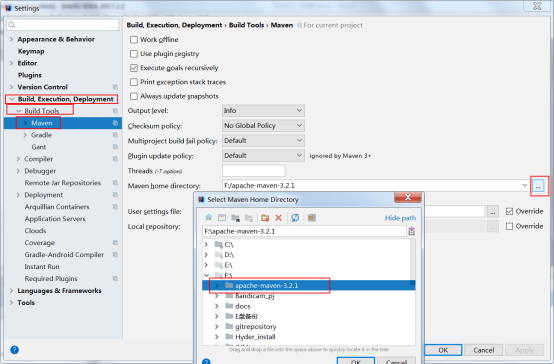Click the per-project icon next to Gradle
The image size is (554, 364).
115,135
